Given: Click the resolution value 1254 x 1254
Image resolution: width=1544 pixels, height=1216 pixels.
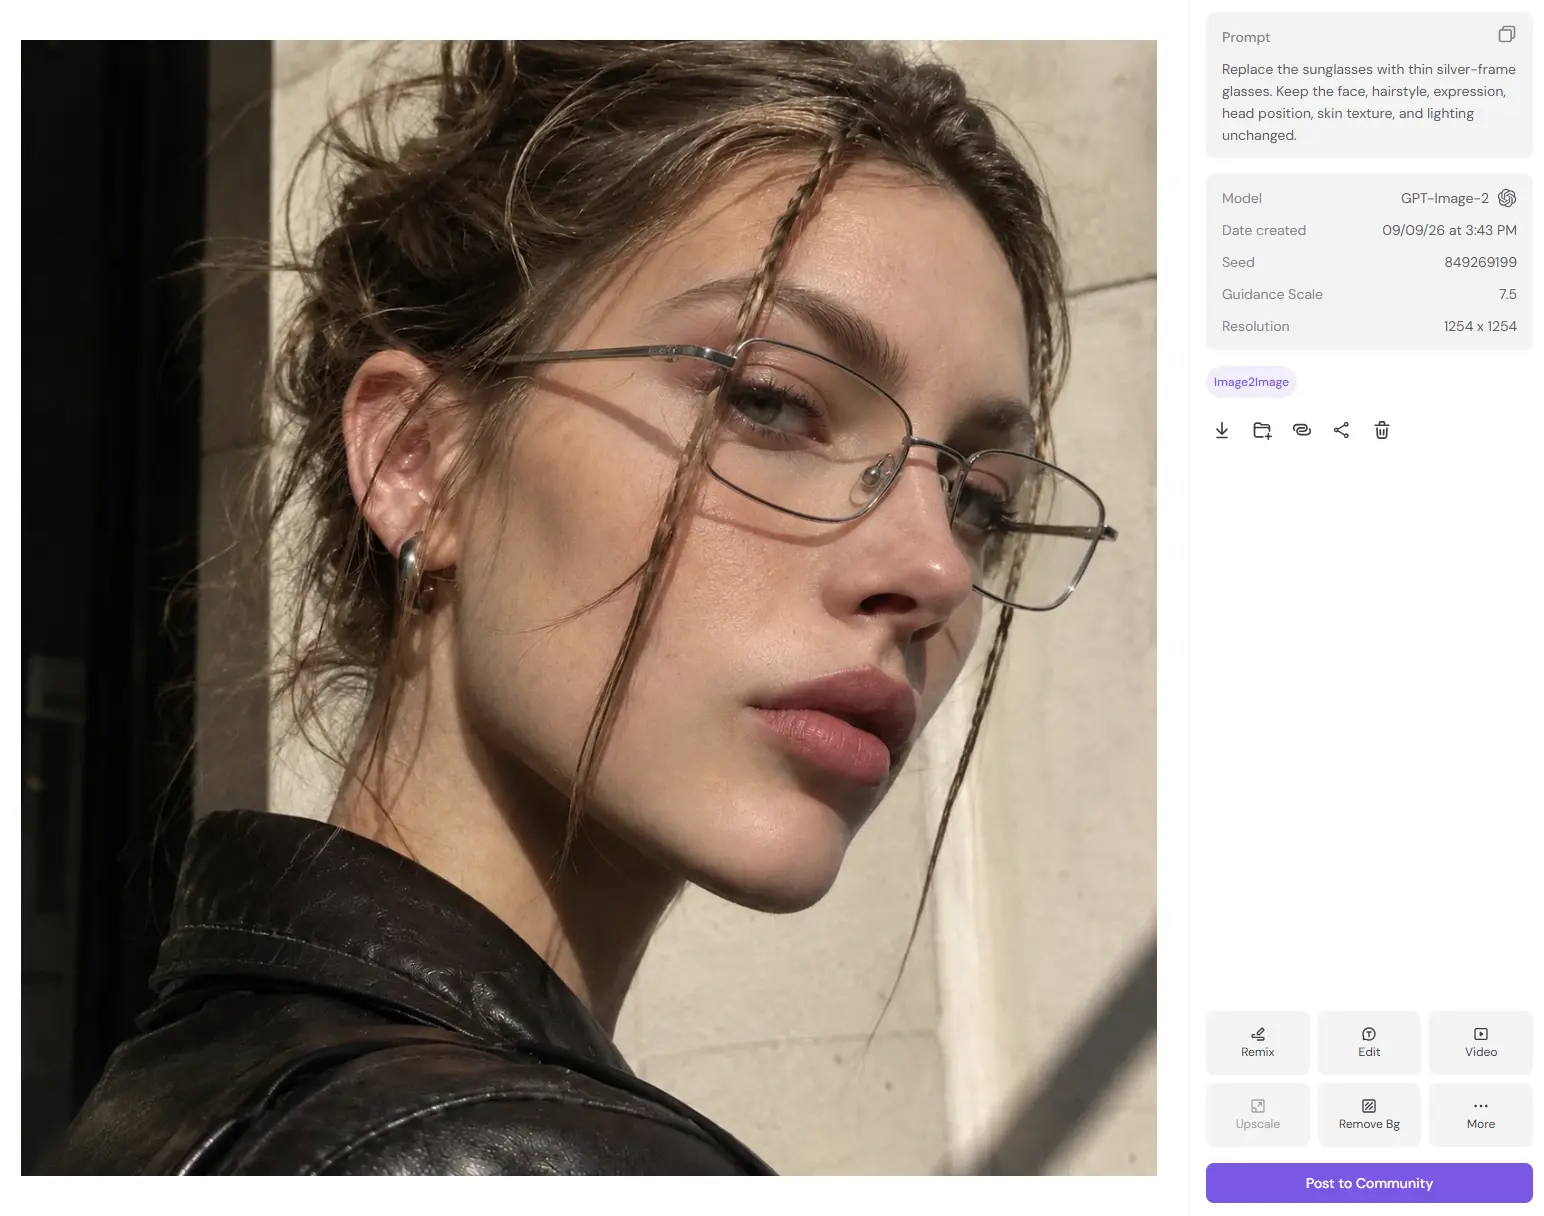Looking at the screenshot, I should point(1480,326).
